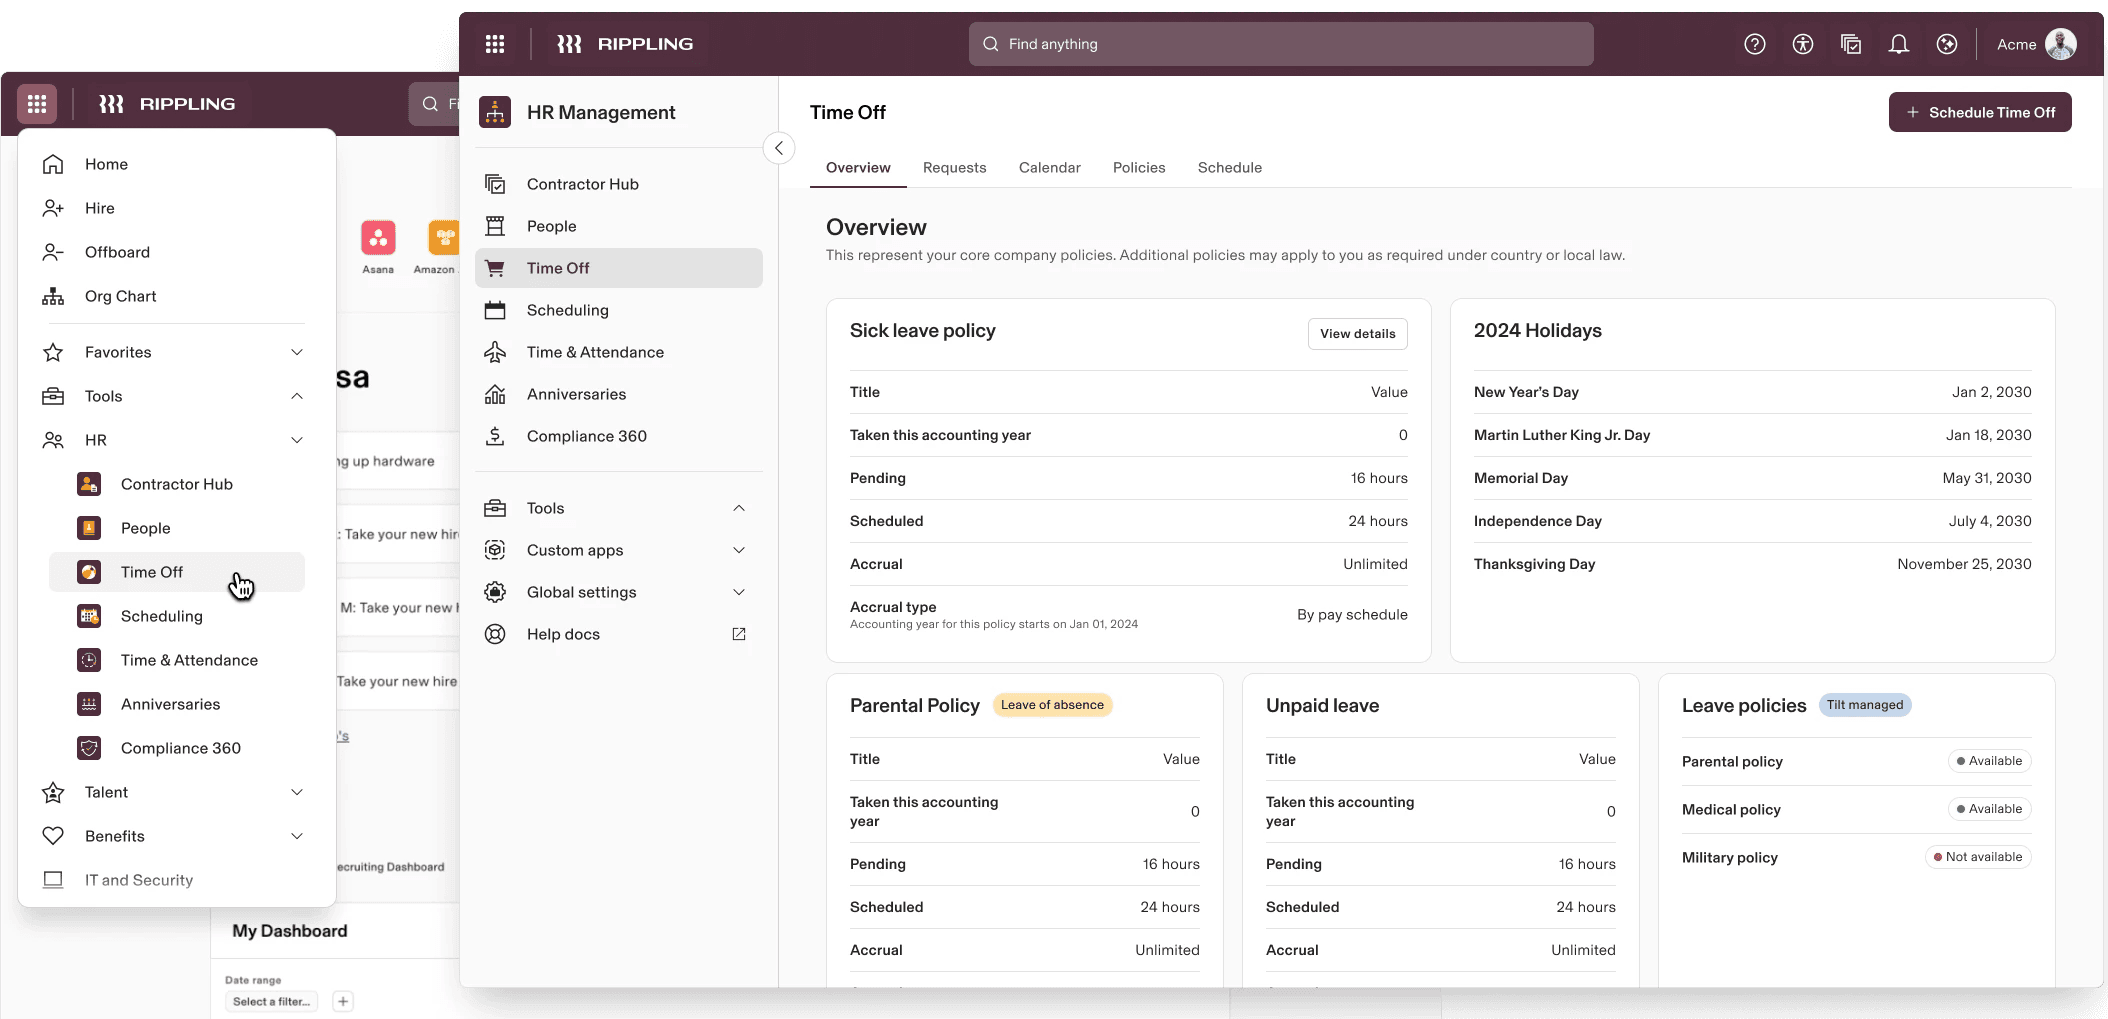
Task: Click the Scheduling calendar icon in HR Management sidebar
Action: tap(495, 310)
